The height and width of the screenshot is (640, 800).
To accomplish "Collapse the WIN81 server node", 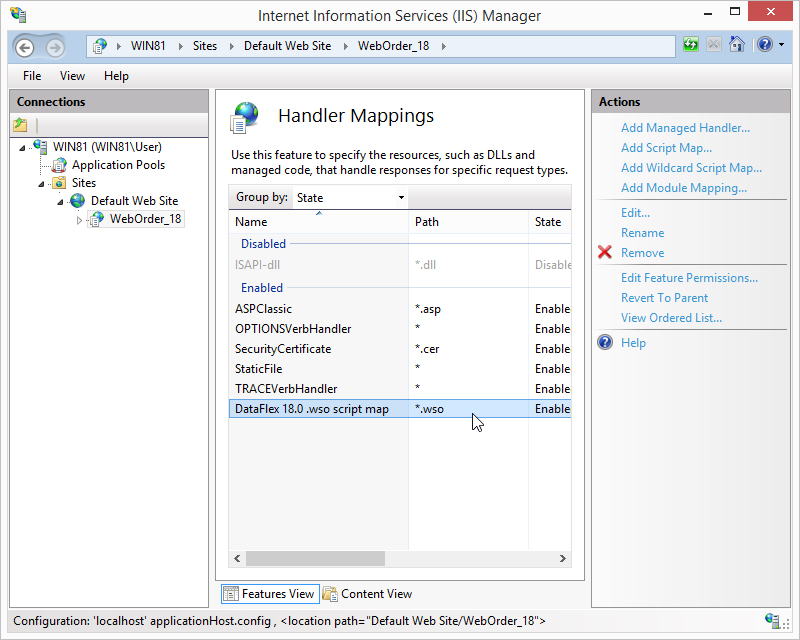I will pyautogui.click(x=22, y=148).
